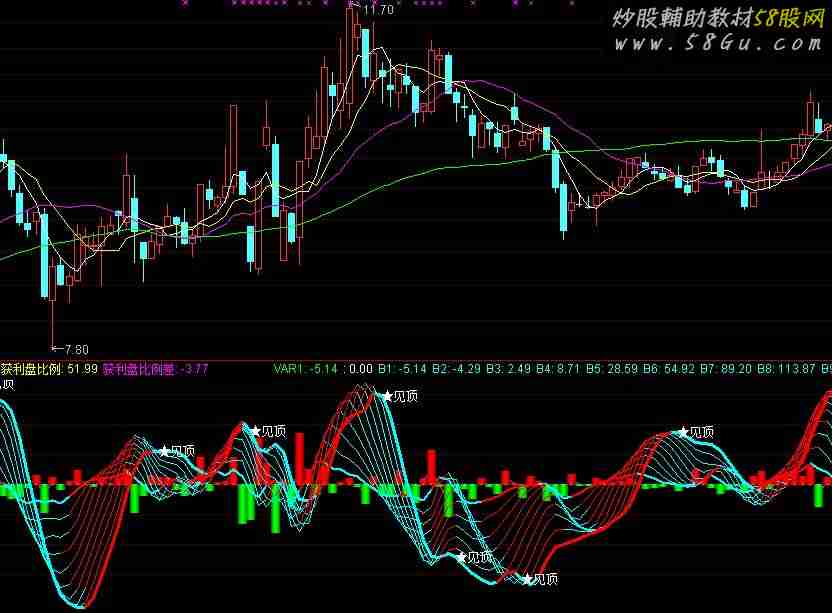The width and height of the screenshot is (832, 613).
Task: Click the 11.70 high price label
Action: click(x=378, y=10)
